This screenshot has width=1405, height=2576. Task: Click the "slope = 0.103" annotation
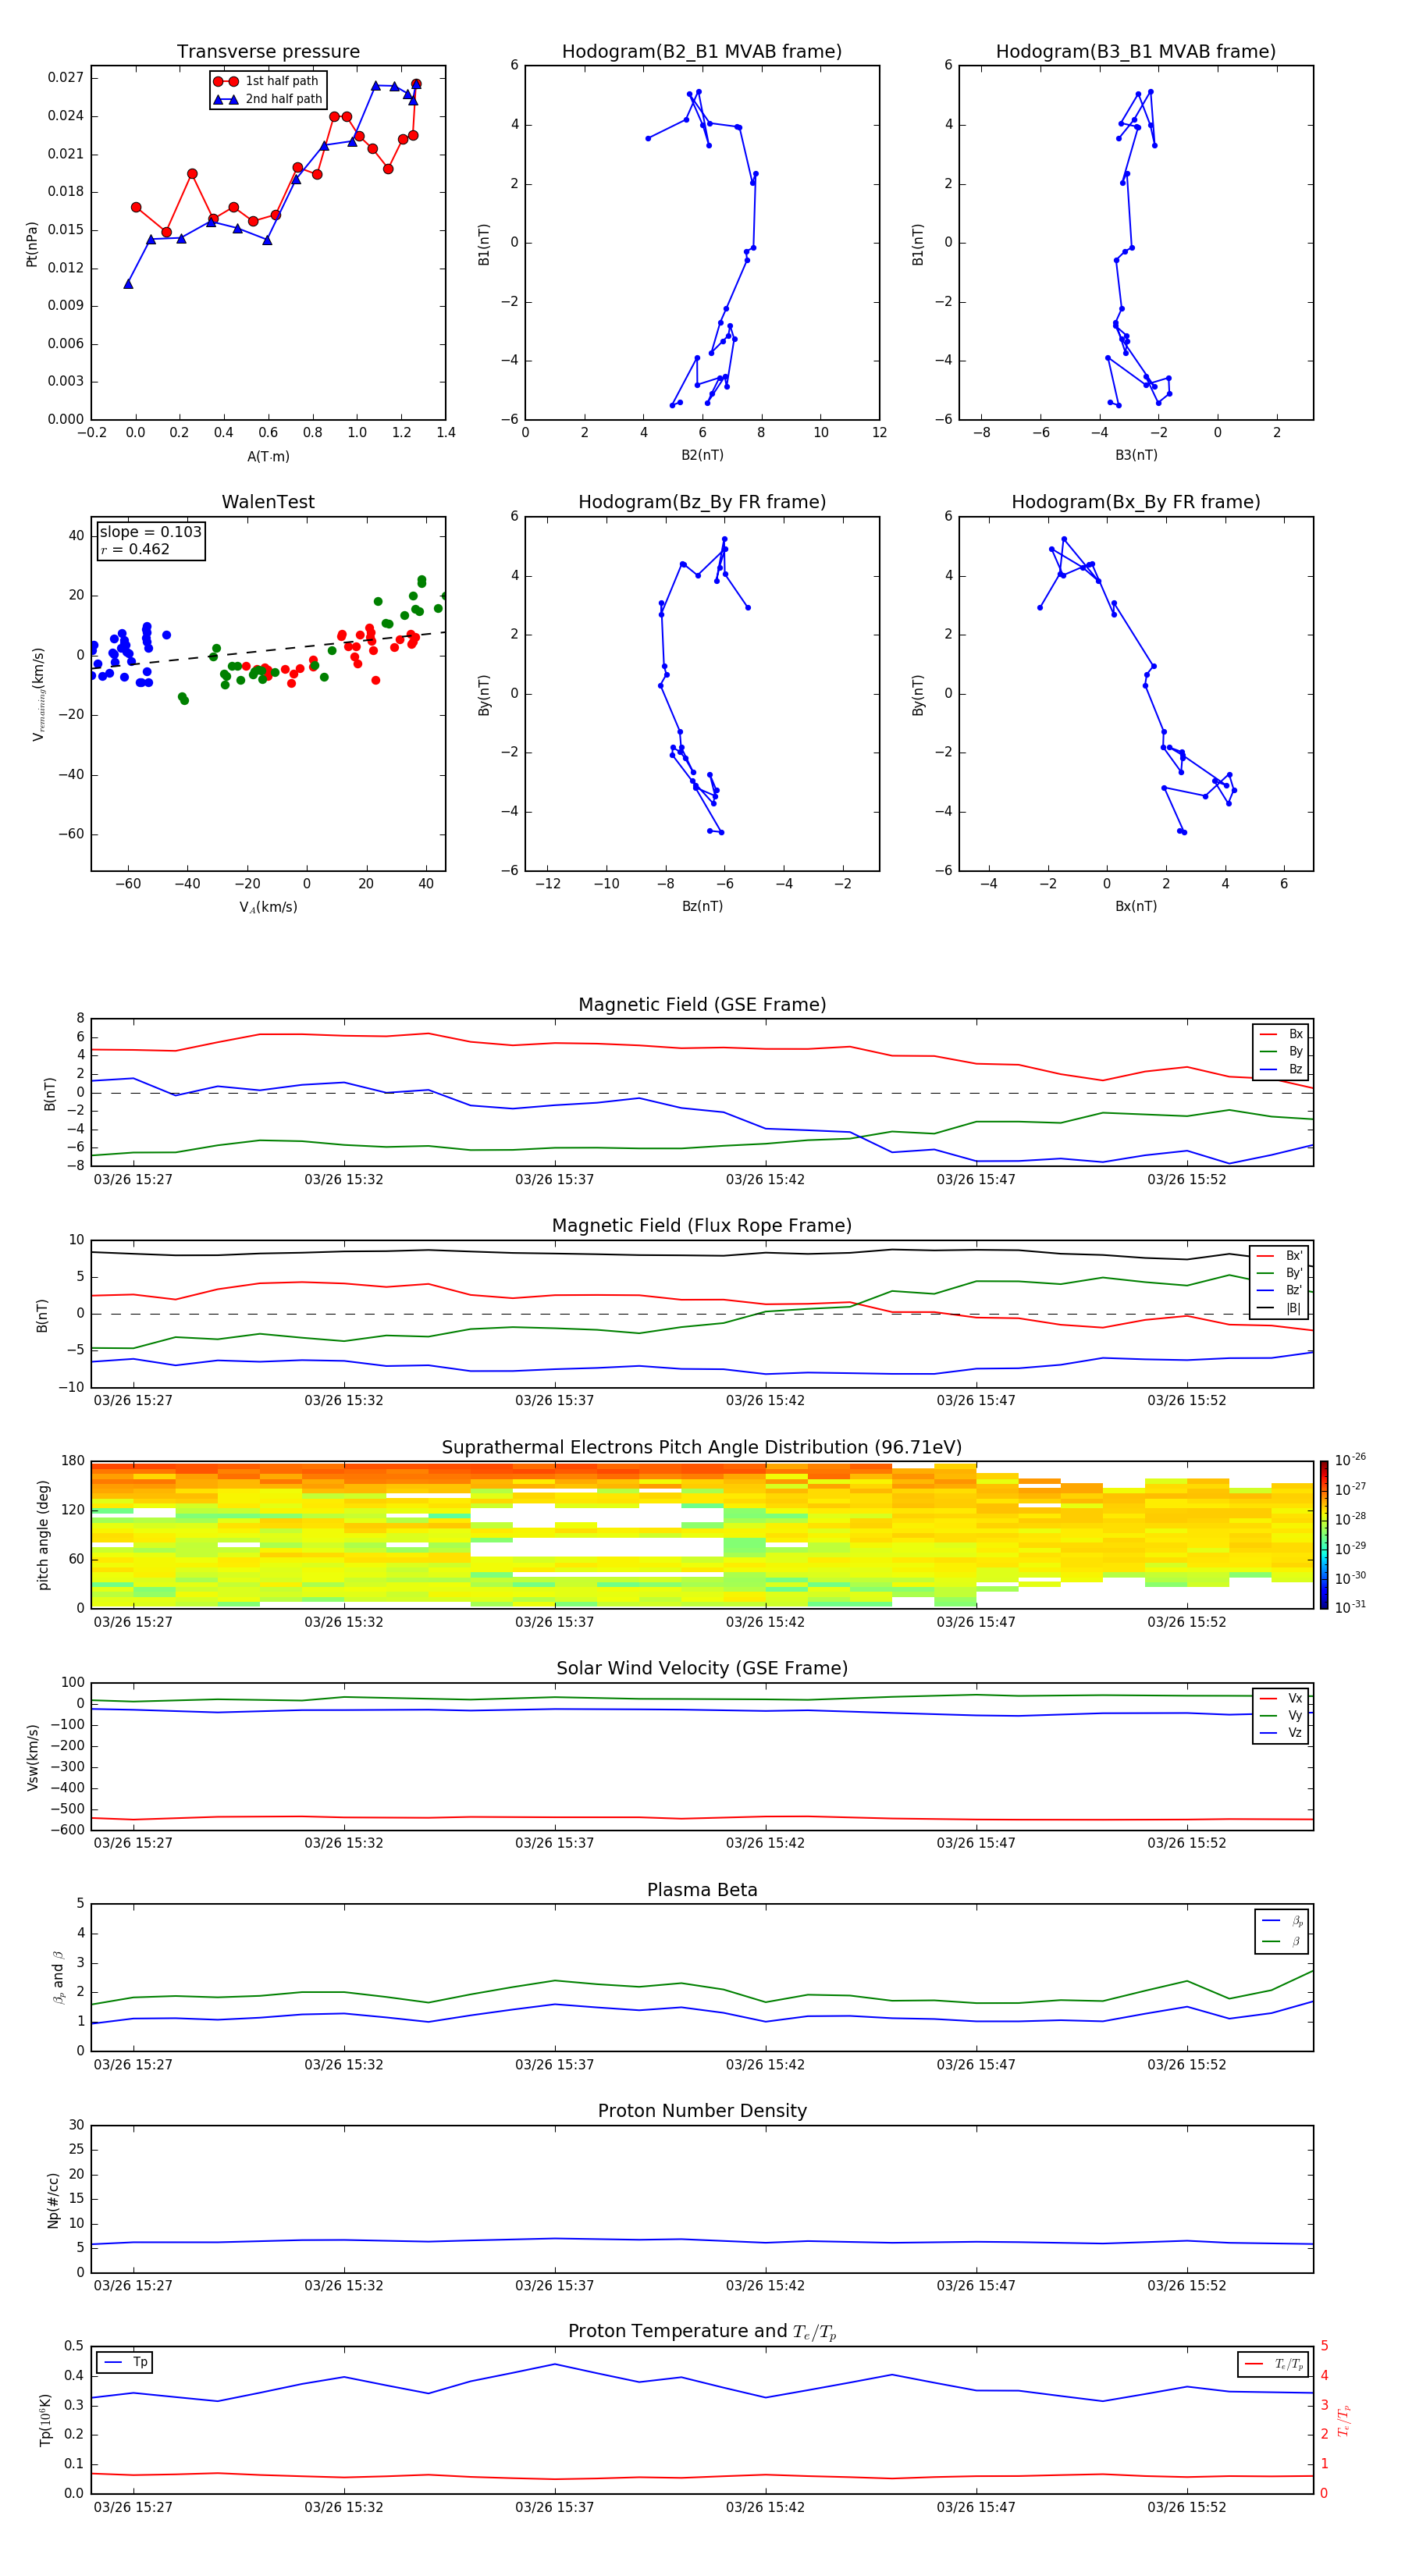coord(150,532)
